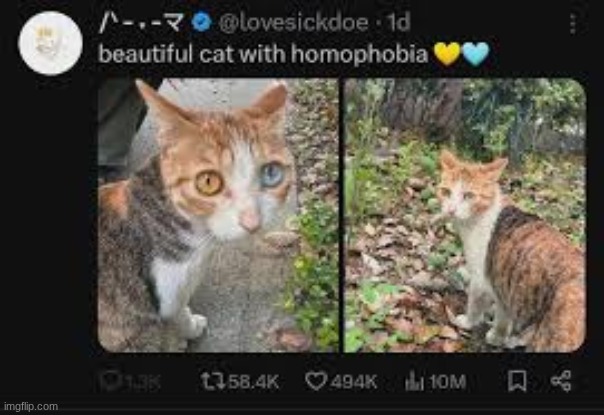Open the view analytics bar chart icon
Image resolution: width=604 pixels, height=415 pixels.
click(x=414, y=381)
